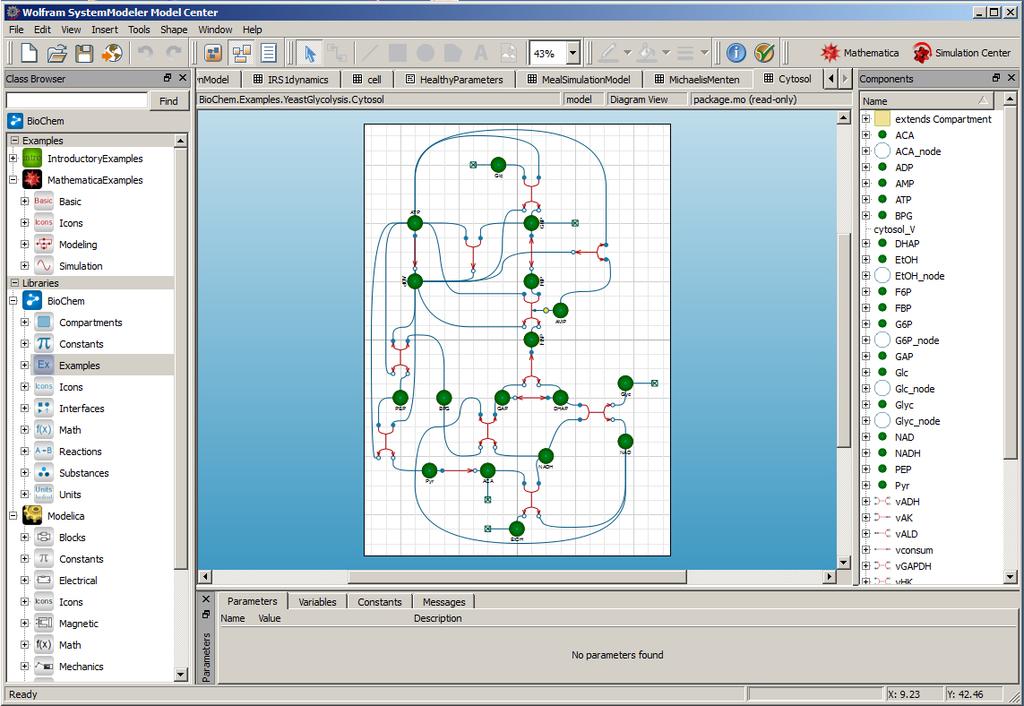The width and height of the screenshot is (1024, 706).
Task: Switch to the MichaelisMenten tab
Action: click(697, 80)
